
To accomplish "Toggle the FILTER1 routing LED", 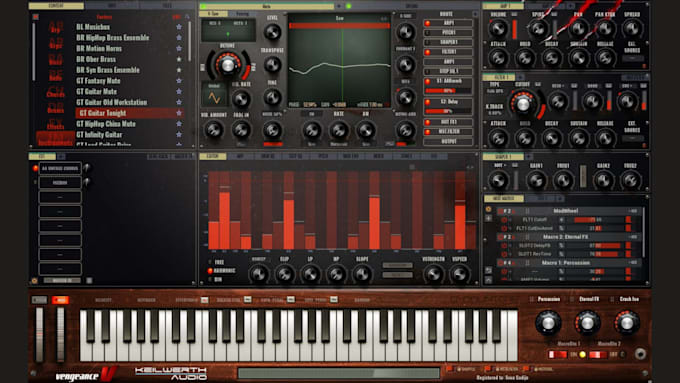I will (427, 52).
